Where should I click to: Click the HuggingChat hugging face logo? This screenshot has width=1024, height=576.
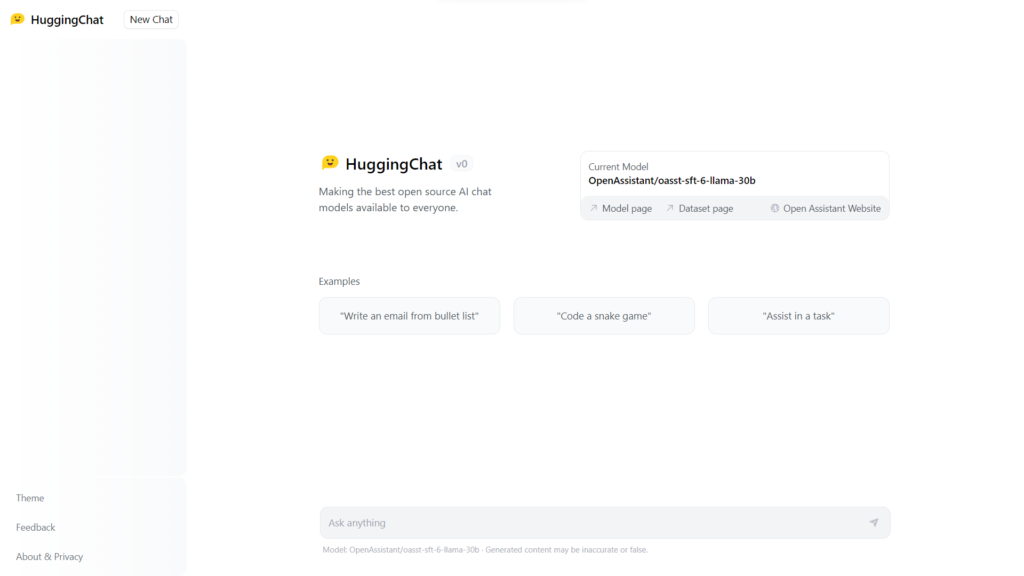(x=16, y=19)
